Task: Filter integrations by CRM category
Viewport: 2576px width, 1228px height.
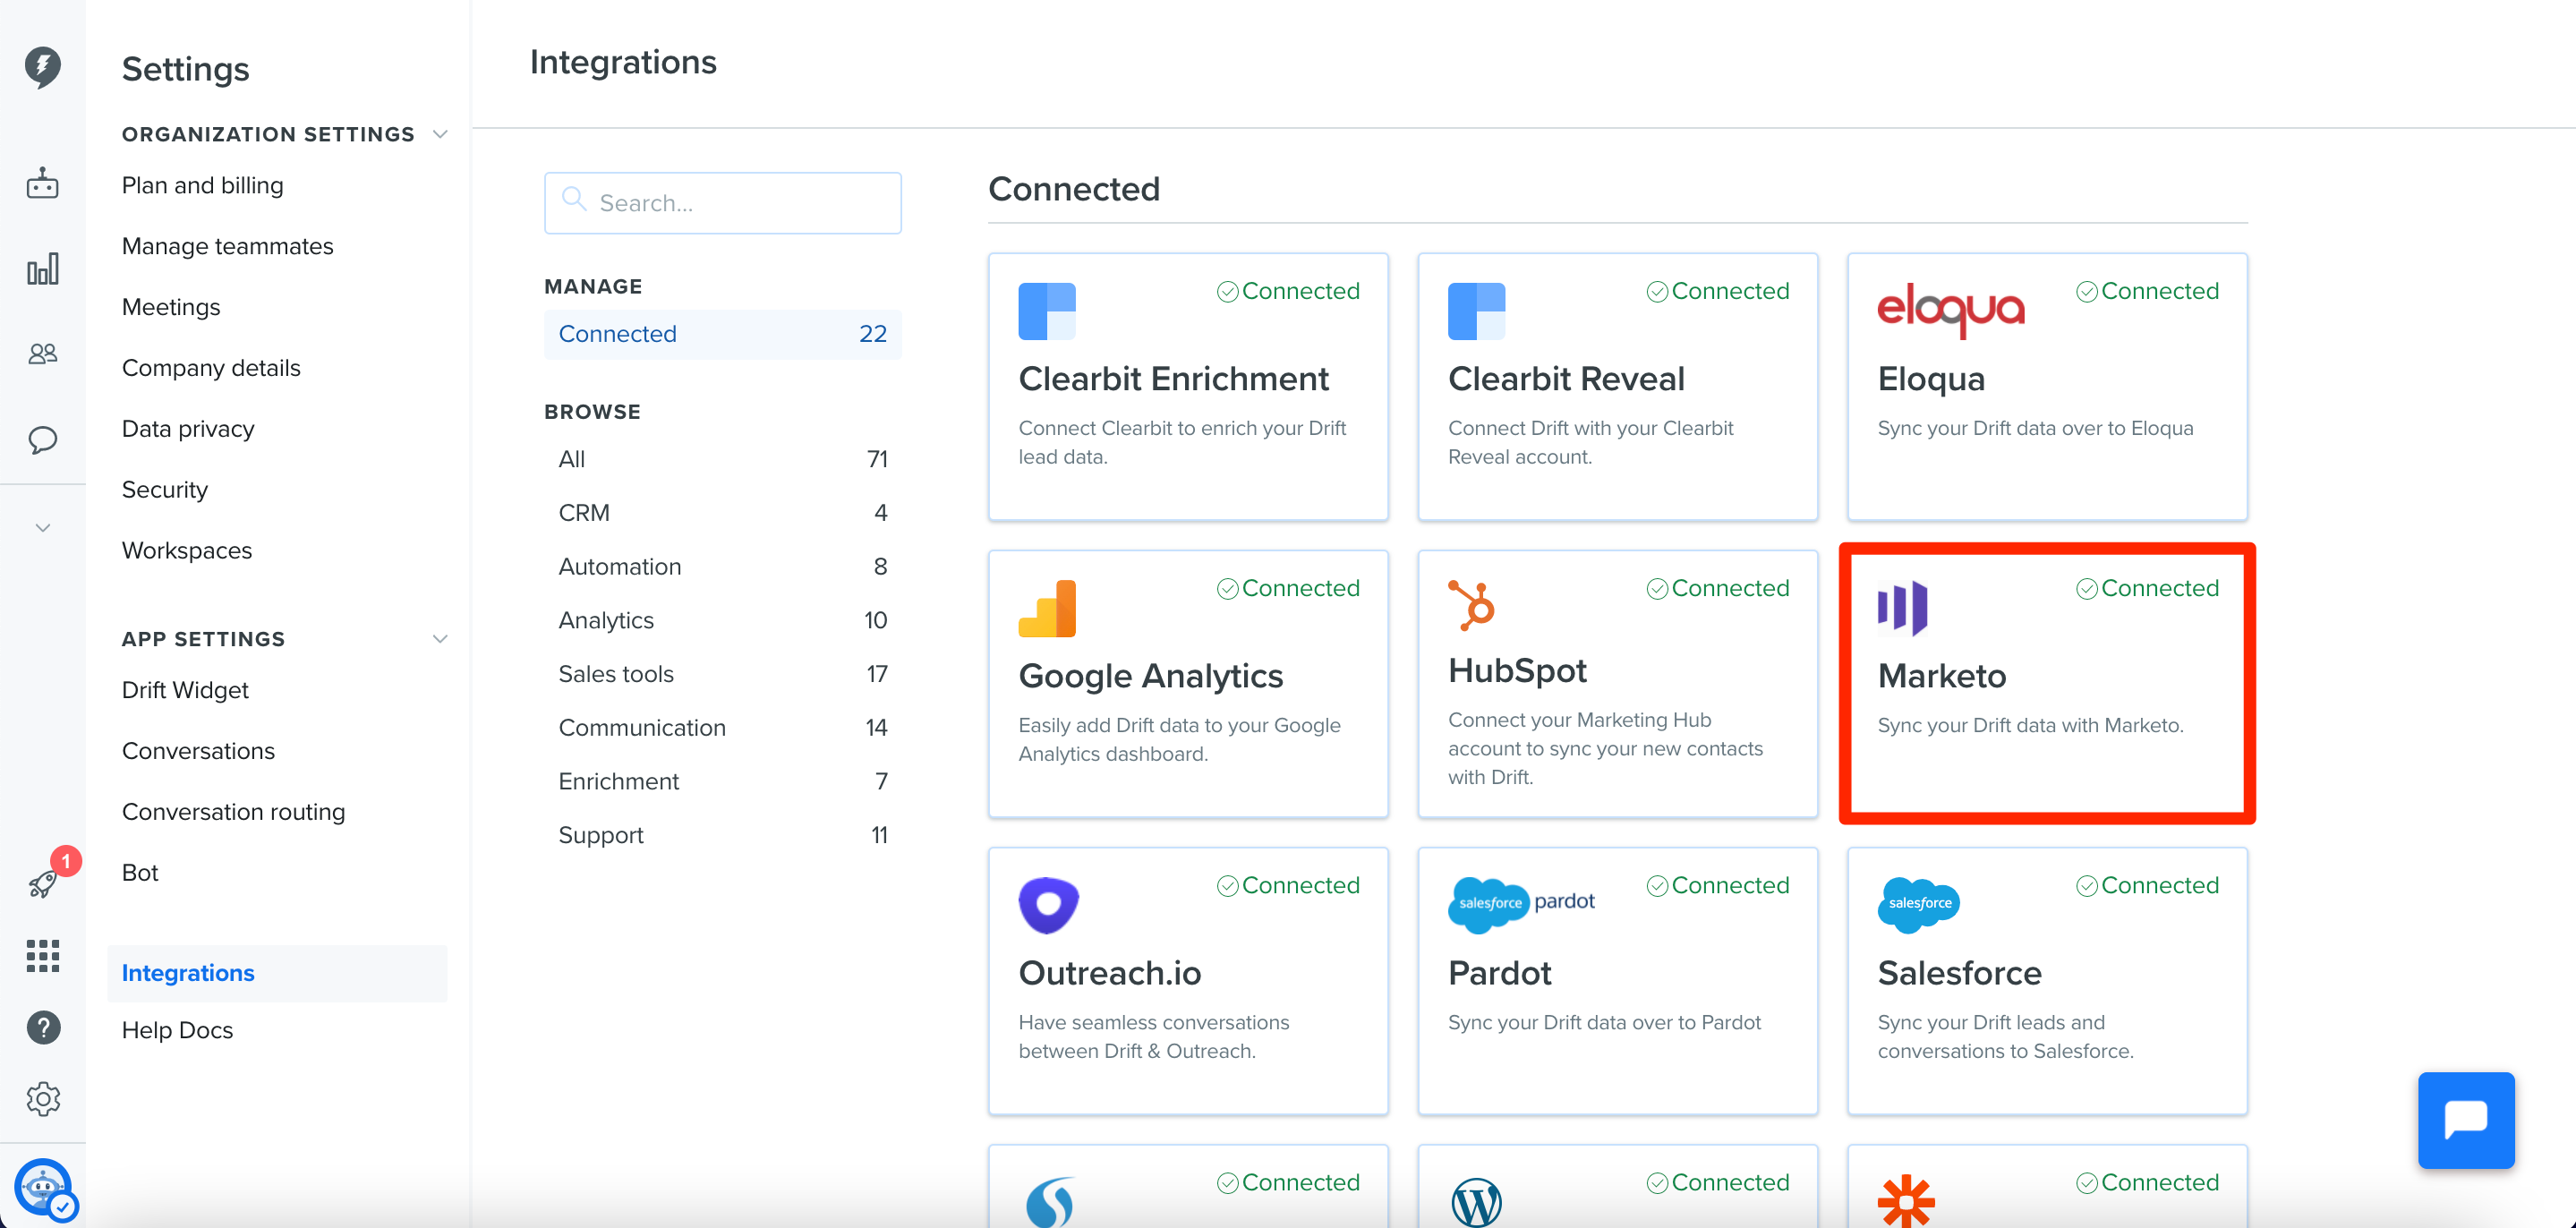Action: [722, 513]
